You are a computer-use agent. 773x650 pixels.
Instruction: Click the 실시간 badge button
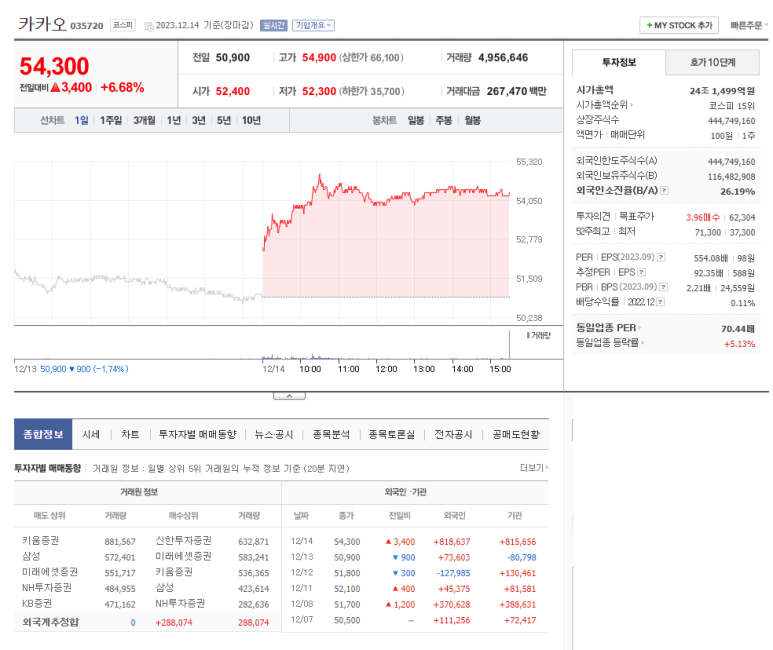click(x=274, y=25)
